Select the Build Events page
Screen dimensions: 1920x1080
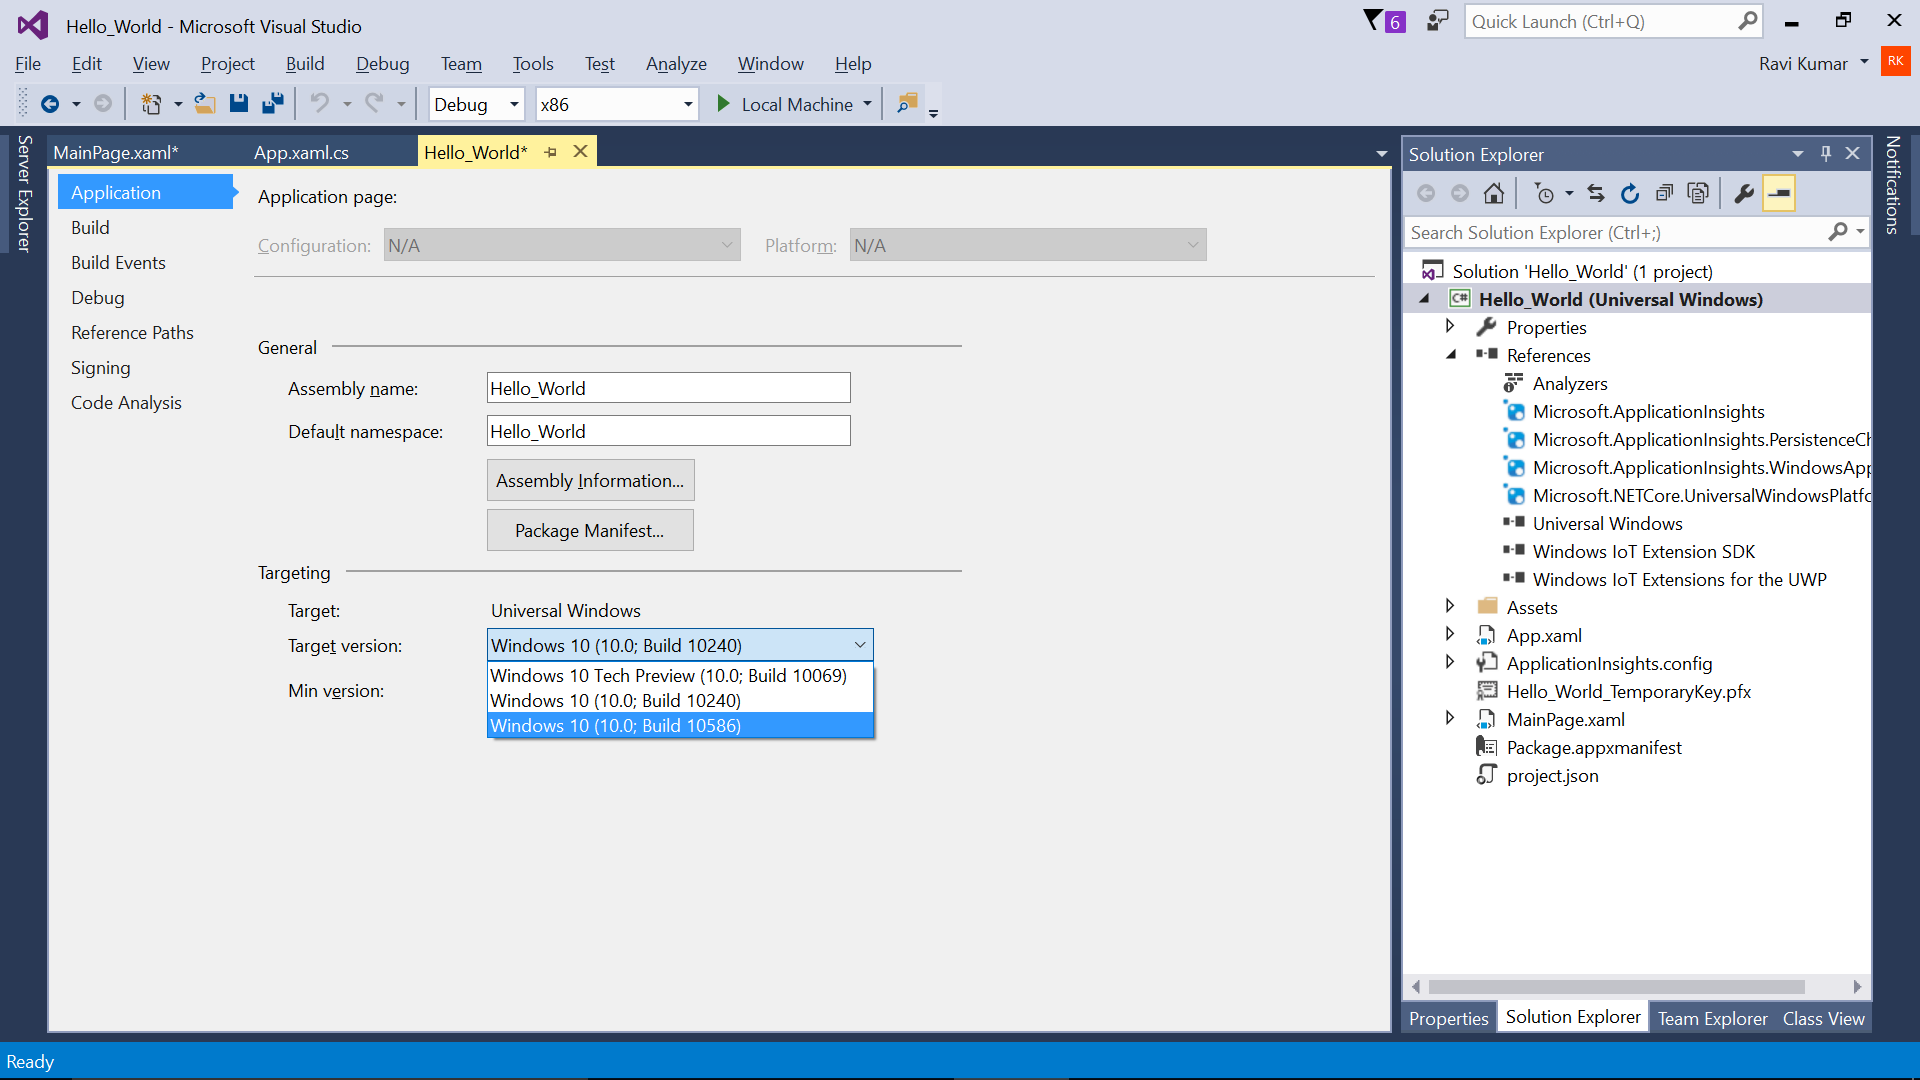pos(118,263)
